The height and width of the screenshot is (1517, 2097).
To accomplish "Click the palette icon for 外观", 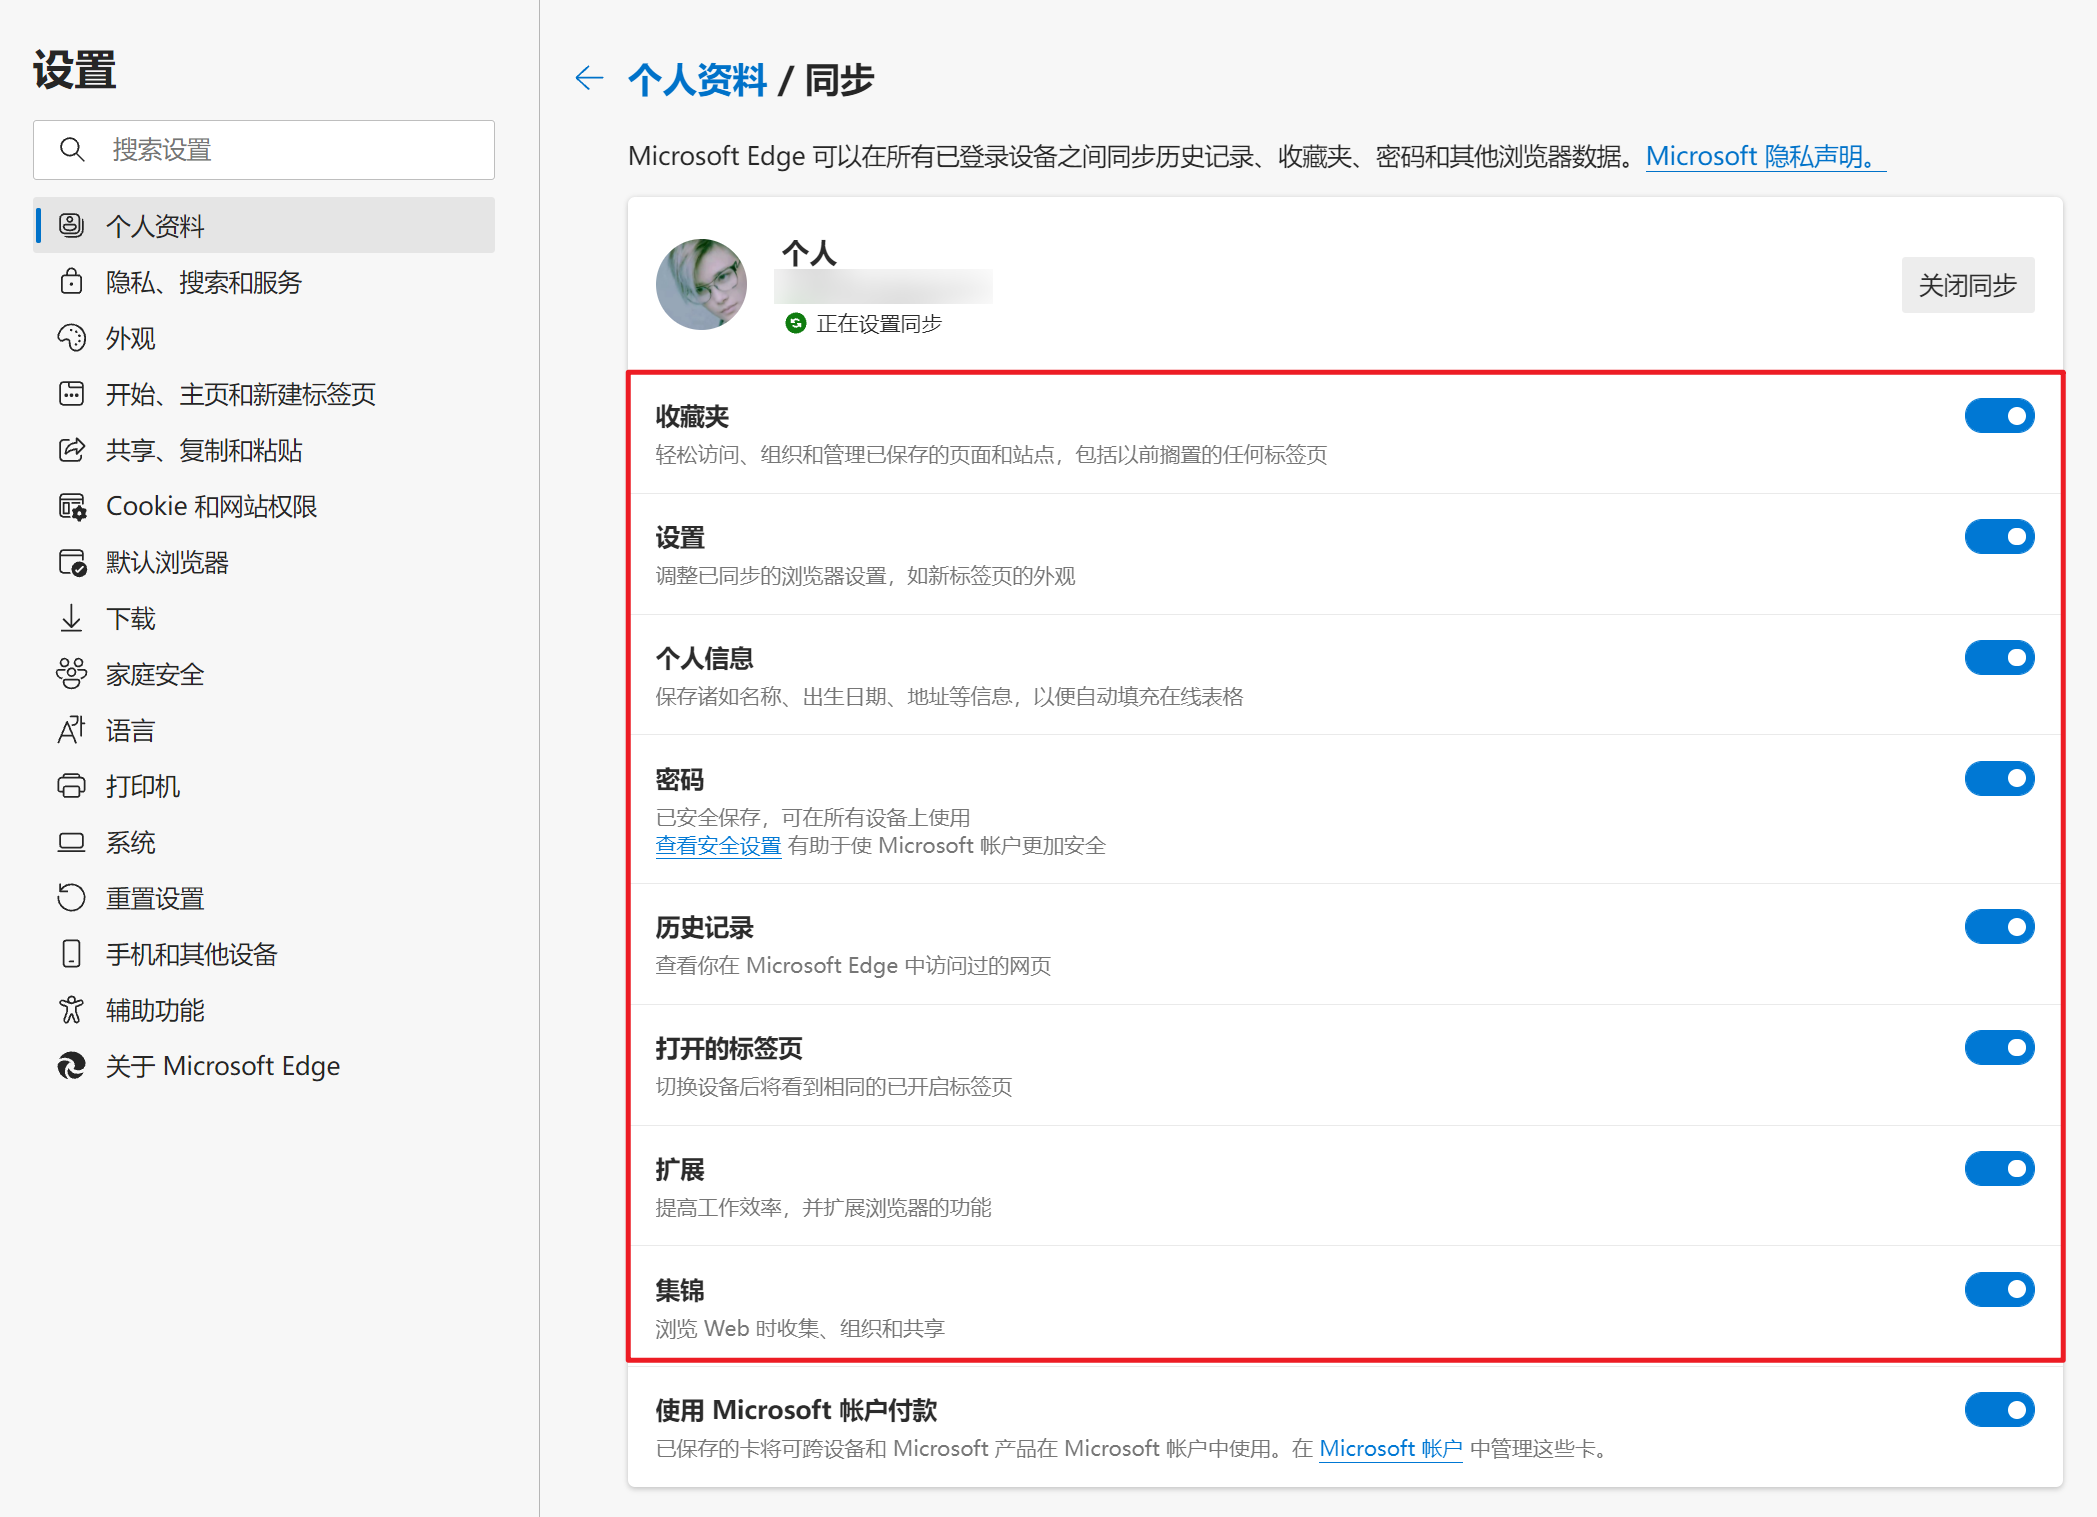I will click(x=71, y=338).
